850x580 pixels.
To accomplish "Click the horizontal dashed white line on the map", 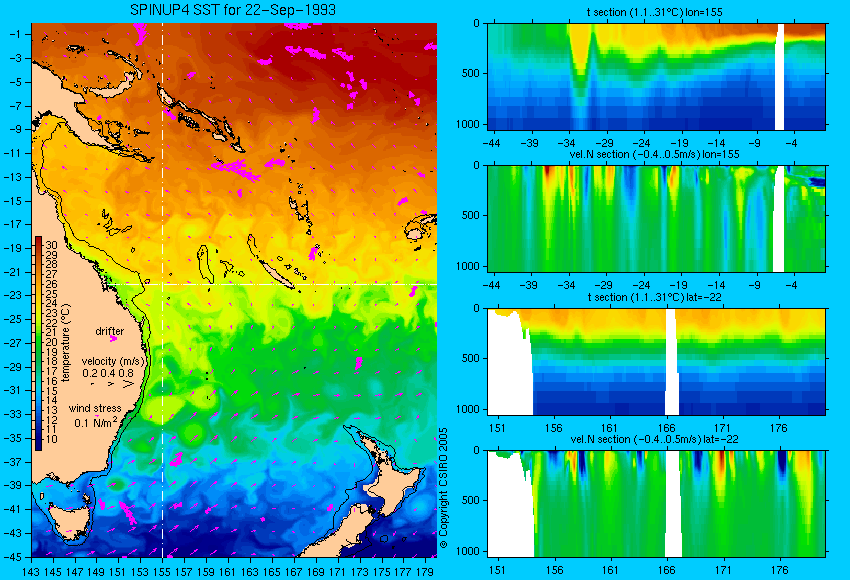I will pyautogui.click(x=271, y=284).
